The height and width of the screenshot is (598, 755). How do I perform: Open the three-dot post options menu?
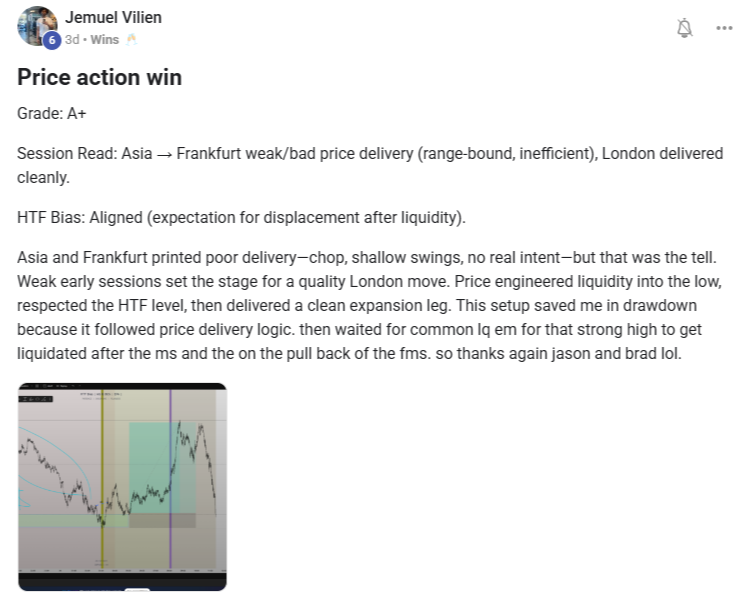click(724, 28)
